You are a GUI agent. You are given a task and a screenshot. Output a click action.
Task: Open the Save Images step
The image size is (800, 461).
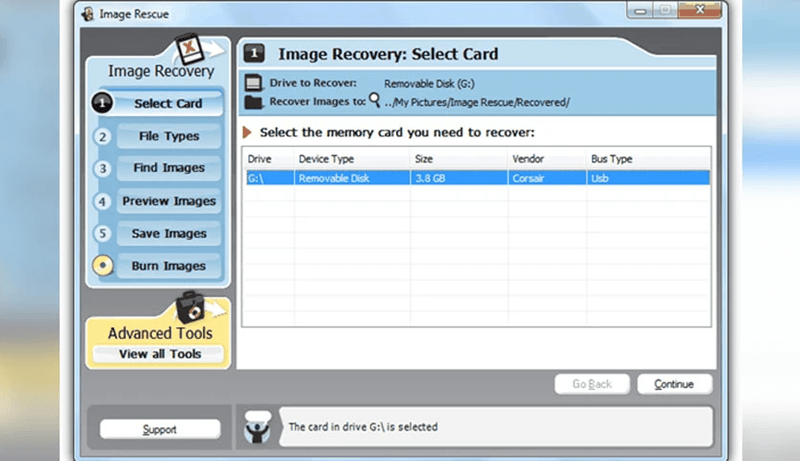[169, 234]
